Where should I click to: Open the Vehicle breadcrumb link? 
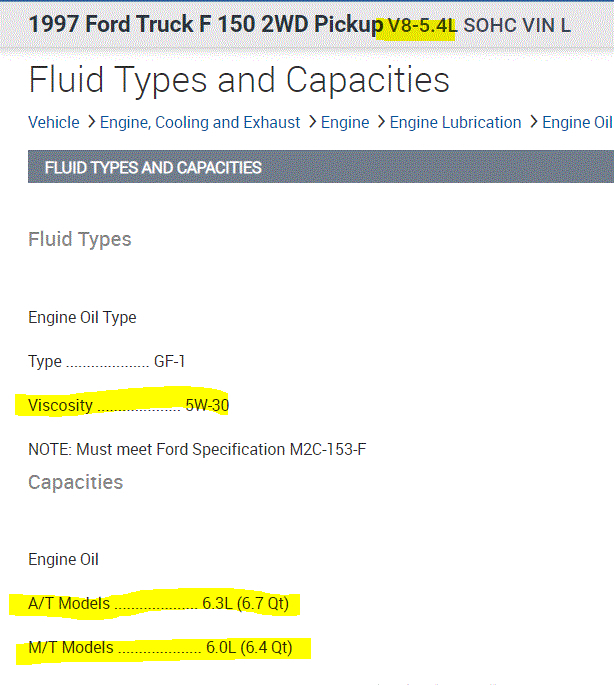pos(54,123)
